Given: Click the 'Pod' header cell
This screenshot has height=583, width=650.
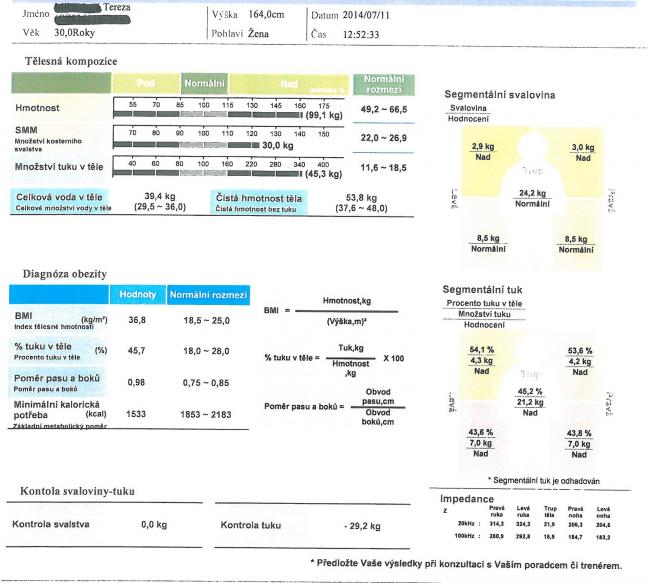Looking at the screenshot, I should [146, 83].
